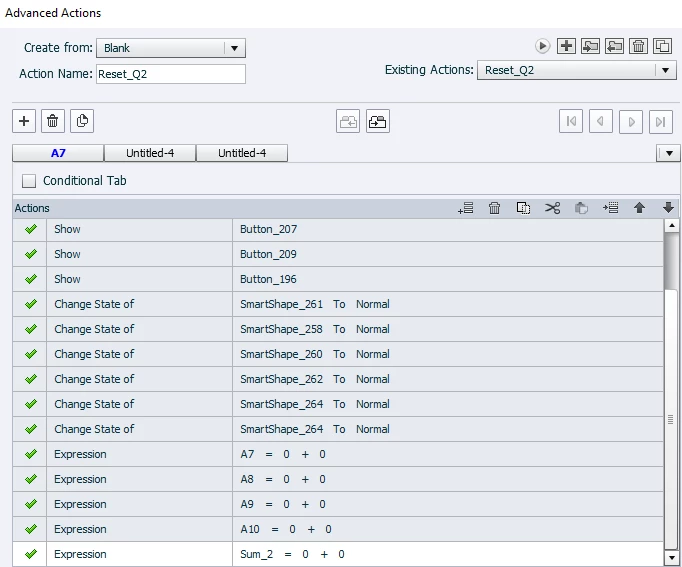Toggle the green checkmark for the Sum_2 expression

point(30,554)
